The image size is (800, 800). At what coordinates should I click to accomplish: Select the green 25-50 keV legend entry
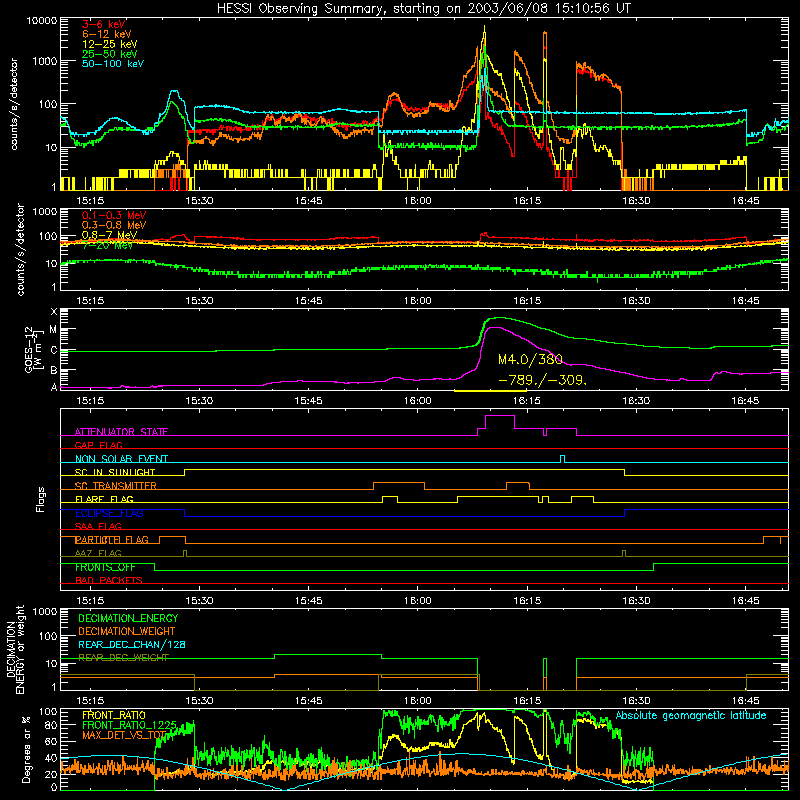[109, 54]
